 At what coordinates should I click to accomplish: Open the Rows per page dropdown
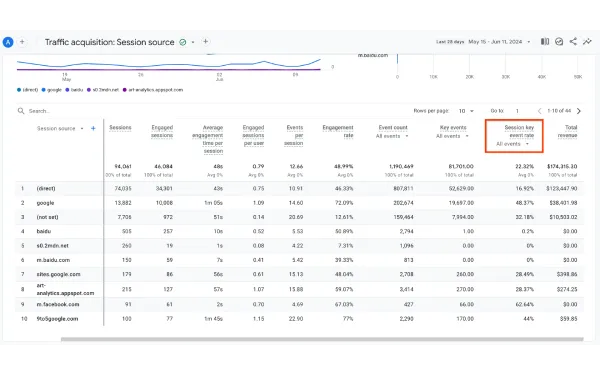click(466, 111)
